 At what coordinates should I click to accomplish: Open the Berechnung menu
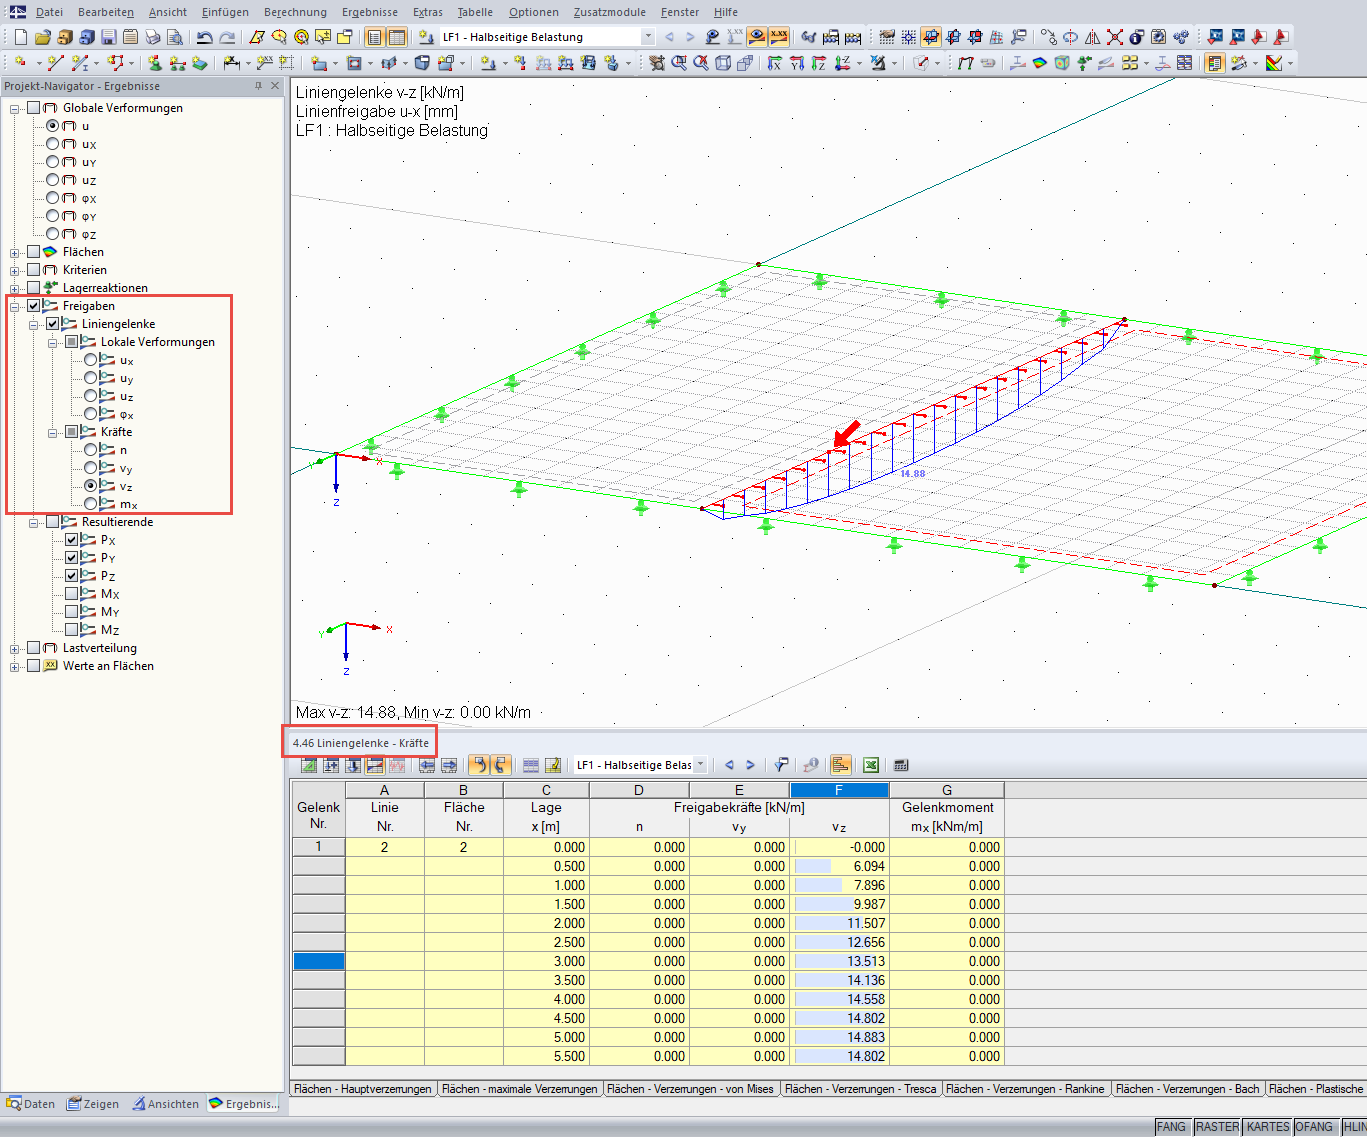(295, 12)
